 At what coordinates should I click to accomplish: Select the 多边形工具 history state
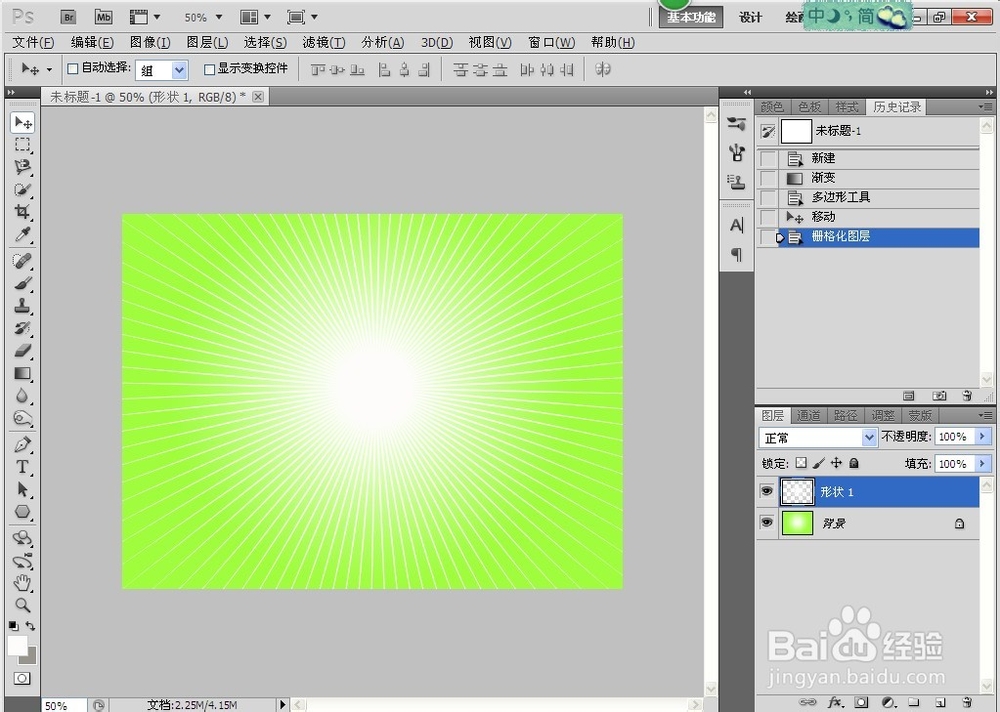coord(868,198)
